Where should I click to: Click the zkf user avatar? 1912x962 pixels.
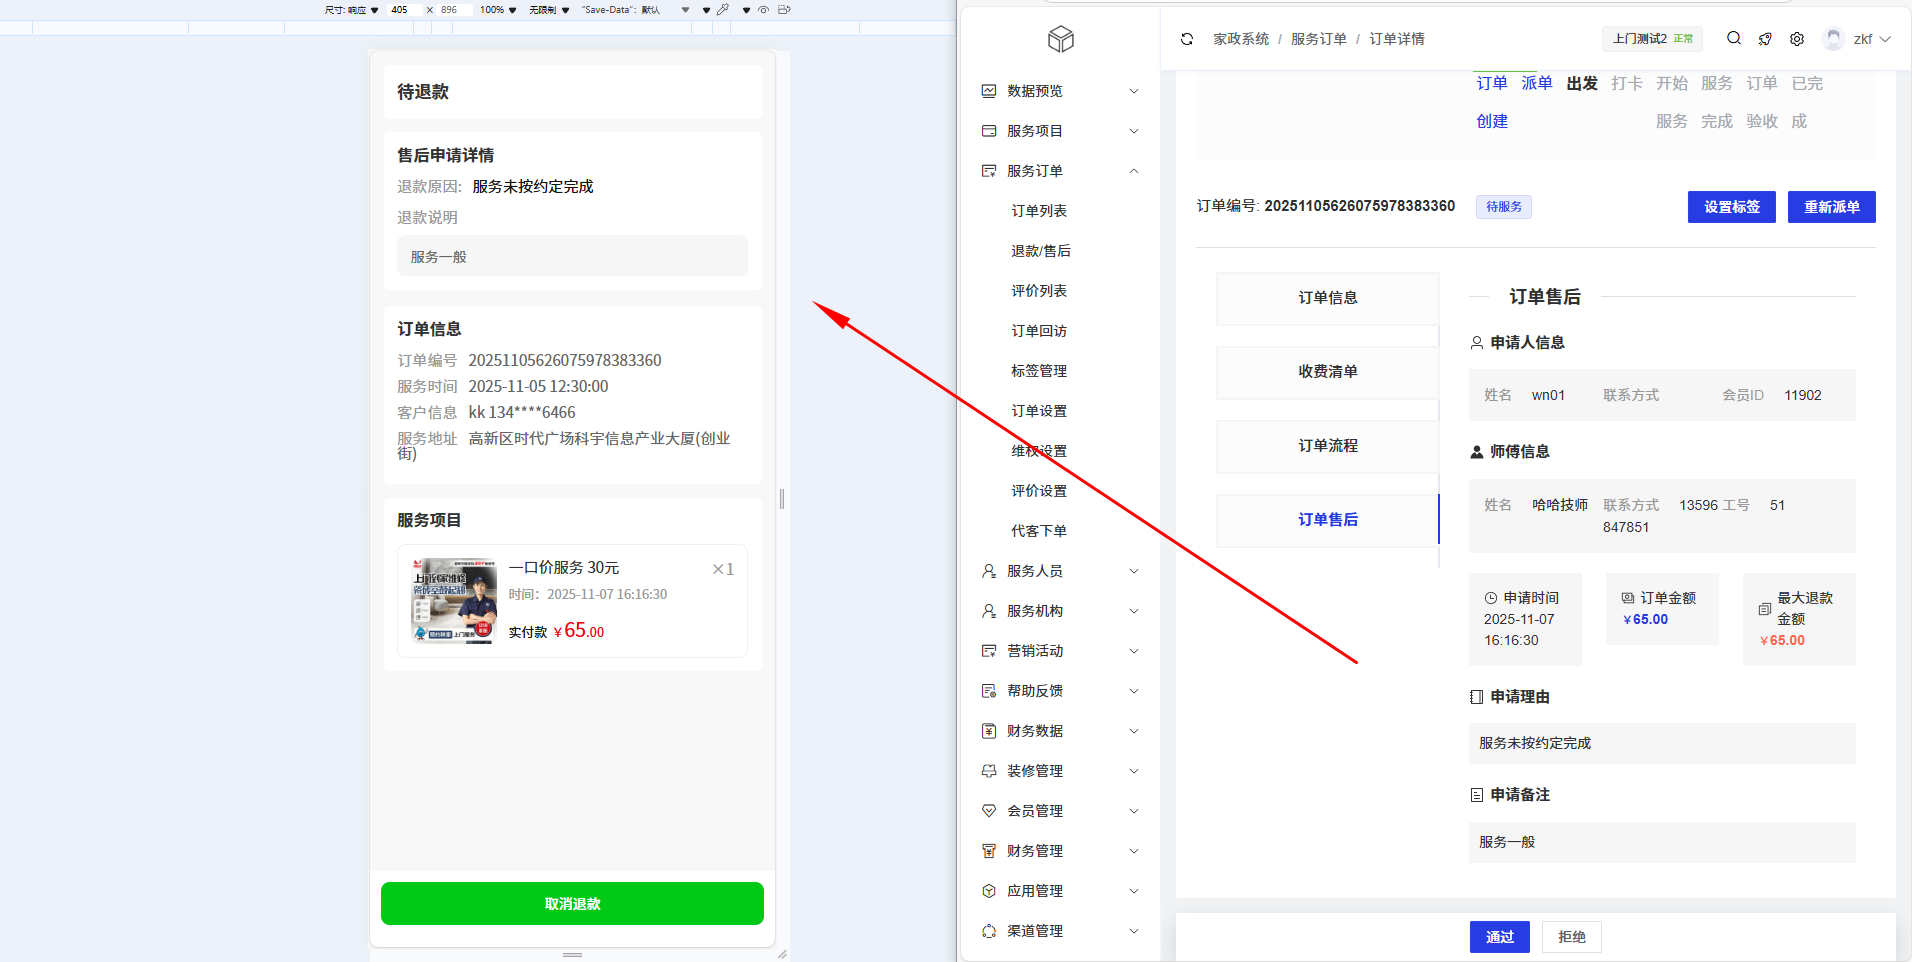point(1833,39)
